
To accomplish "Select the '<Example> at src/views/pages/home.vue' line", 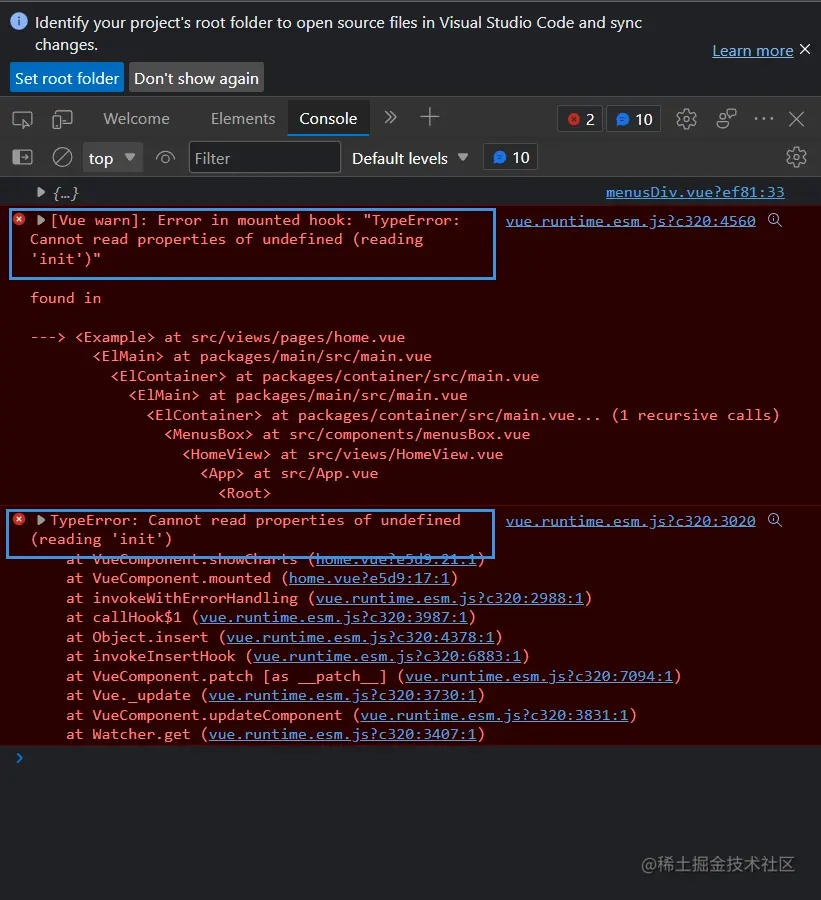I will [240, 338].
